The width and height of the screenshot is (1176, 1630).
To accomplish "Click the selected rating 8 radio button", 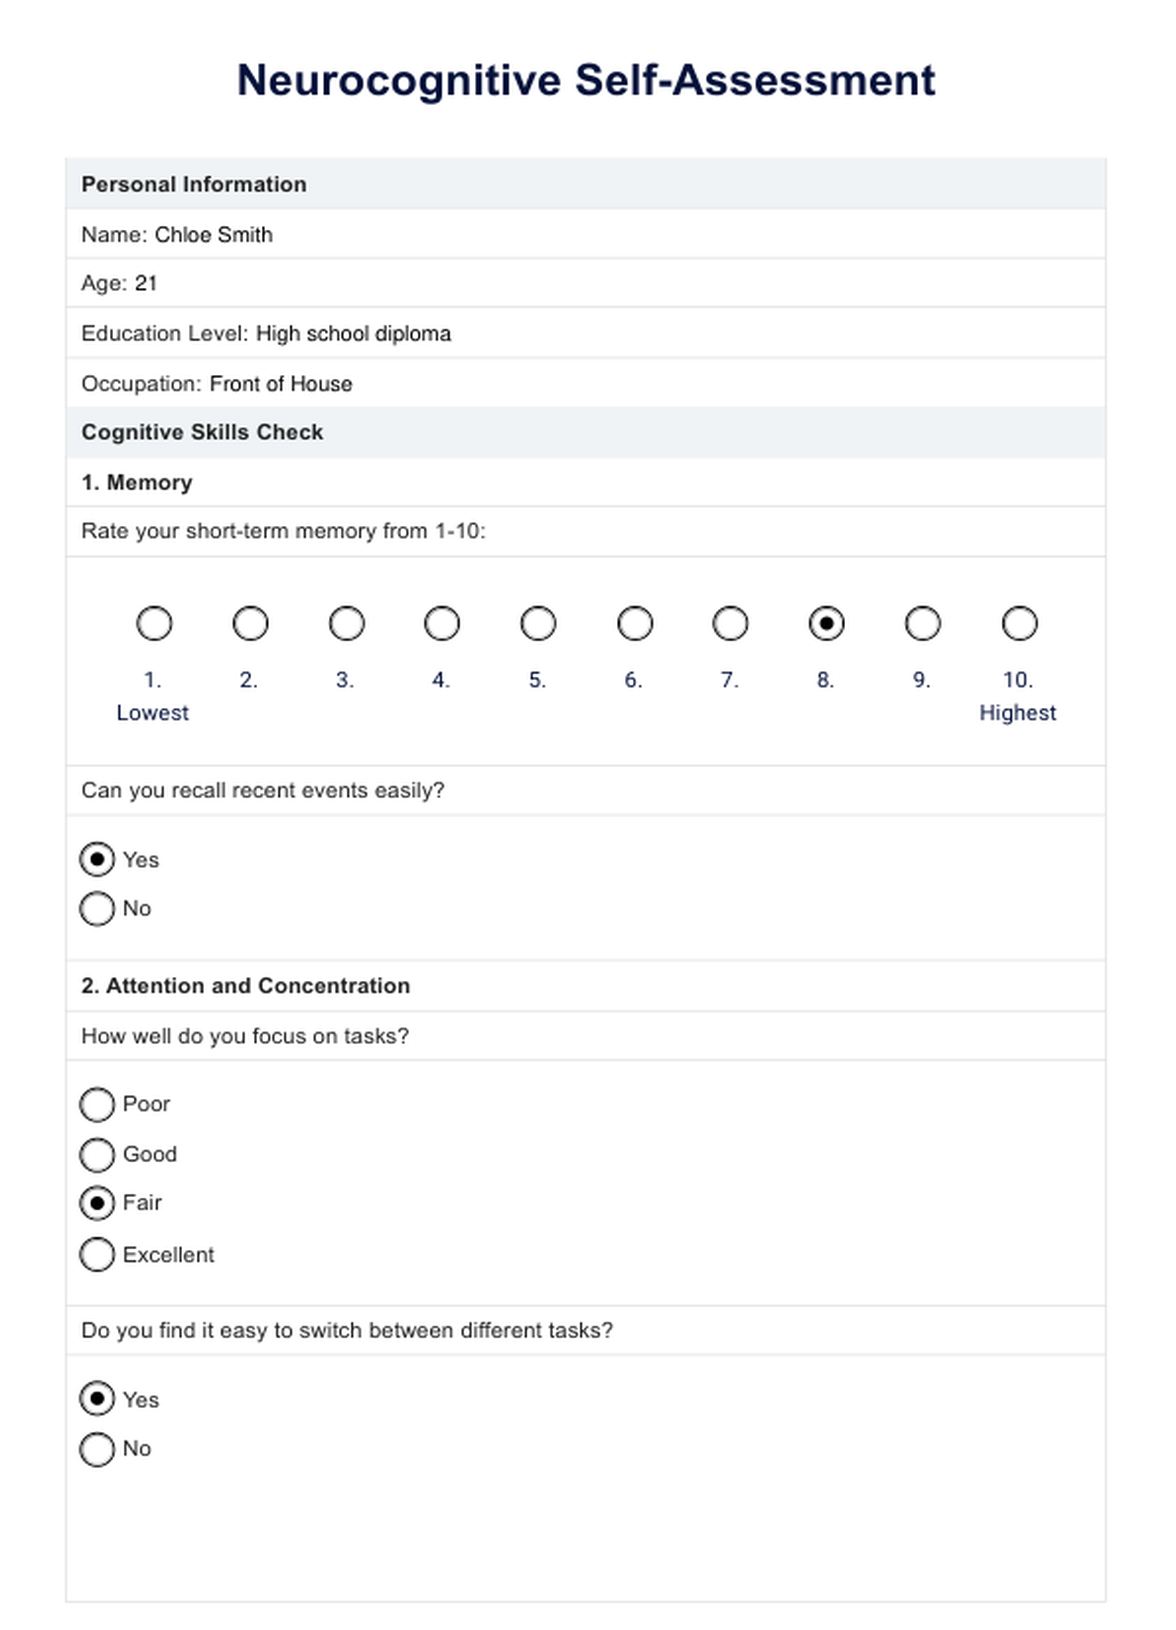I will 826,624.
